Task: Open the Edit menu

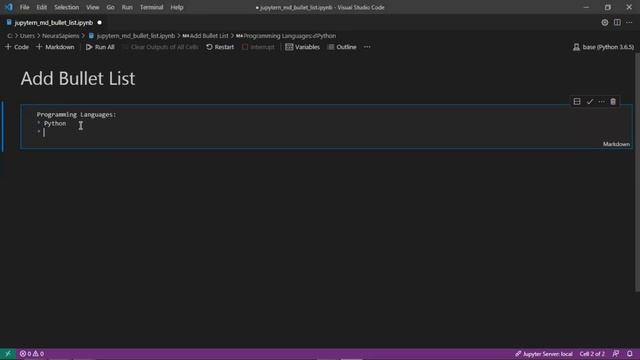Action: 41,7
